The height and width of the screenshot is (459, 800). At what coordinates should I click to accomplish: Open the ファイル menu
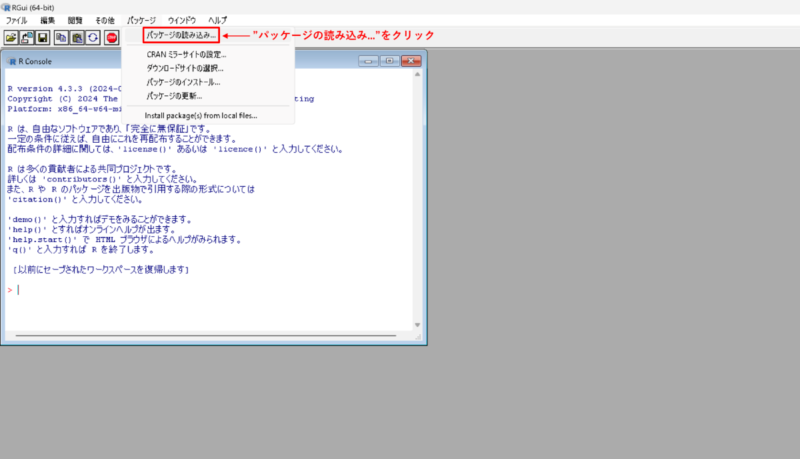tap(16, 20)
